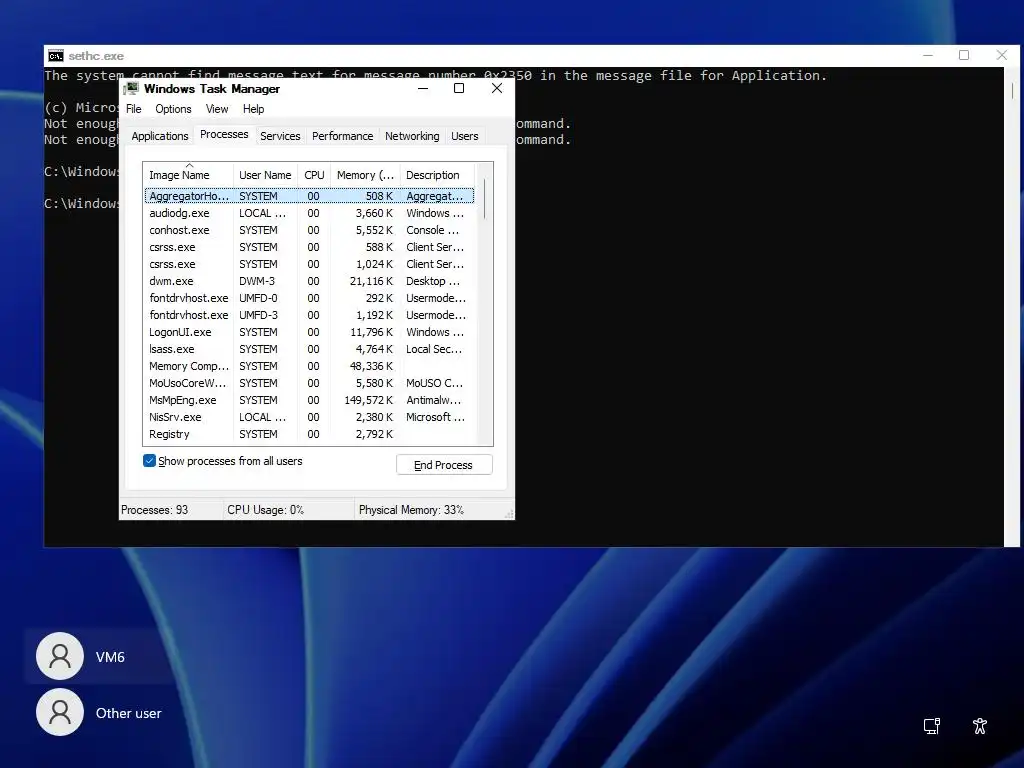
Task: Sort by User Name column header
Action: pyautogui.click(x=265, y=175)
